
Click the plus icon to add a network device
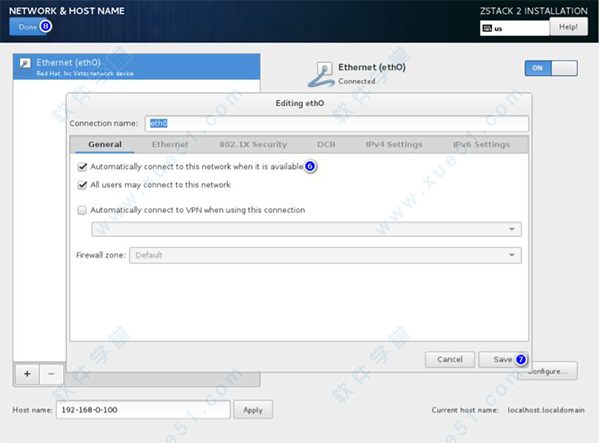tap(27, 373)
